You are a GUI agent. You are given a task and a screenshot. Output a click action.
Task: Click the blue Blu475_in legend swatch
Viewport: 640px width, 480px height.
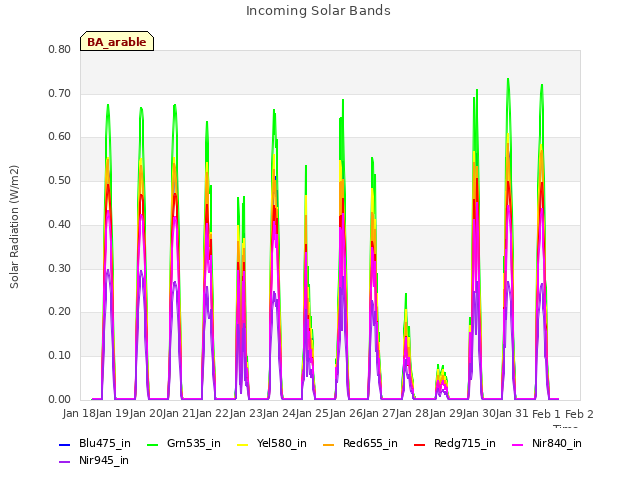(x=64, y=444)
